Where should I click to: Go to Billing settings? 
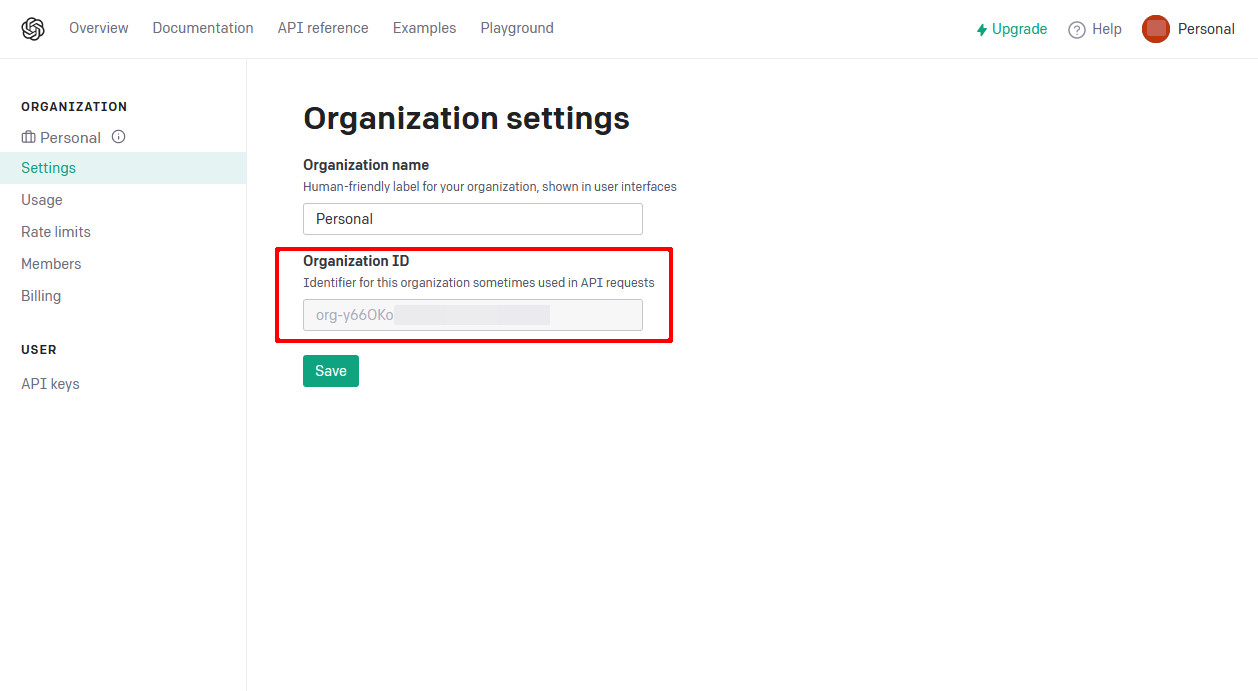(41, 296)
